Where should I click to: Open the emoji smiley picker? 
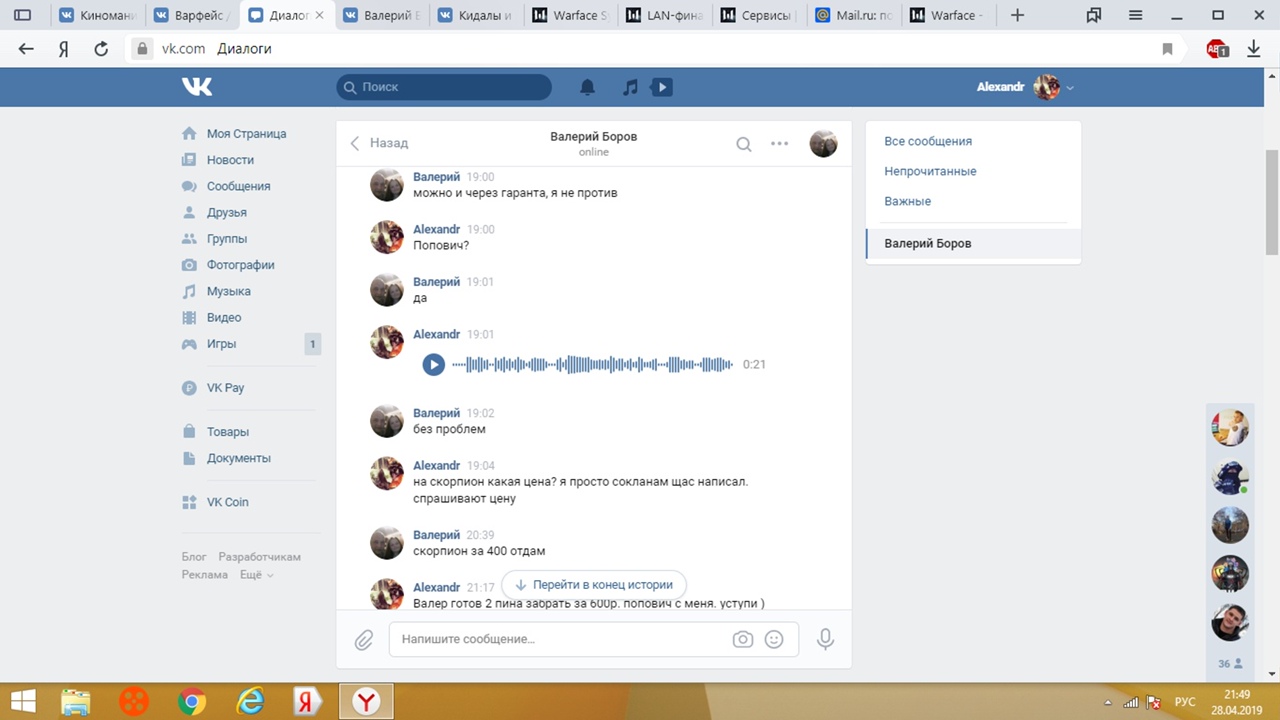pyautogui.click(x=774, y=639)
